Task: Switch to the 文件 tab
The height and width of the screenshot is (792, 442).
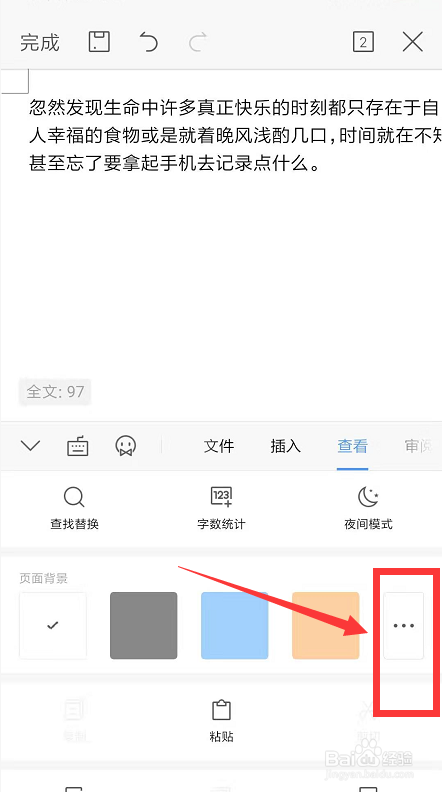Action: point(219,446)
